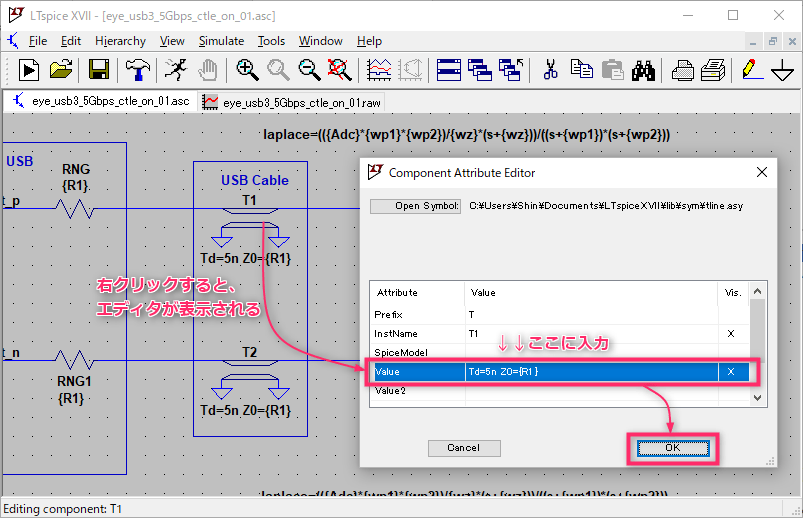Screen dimensions: 803x518
Task: Close the Component Attribute Editor dialog
Action: [x=762, y=172]
